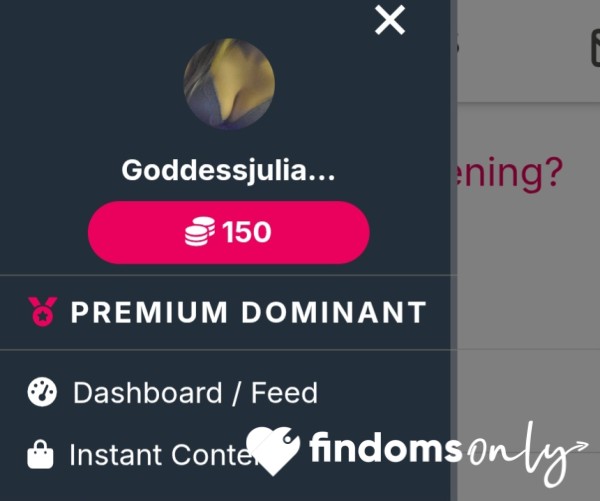Go to Dashboard / Feed

tap(195, 393)
